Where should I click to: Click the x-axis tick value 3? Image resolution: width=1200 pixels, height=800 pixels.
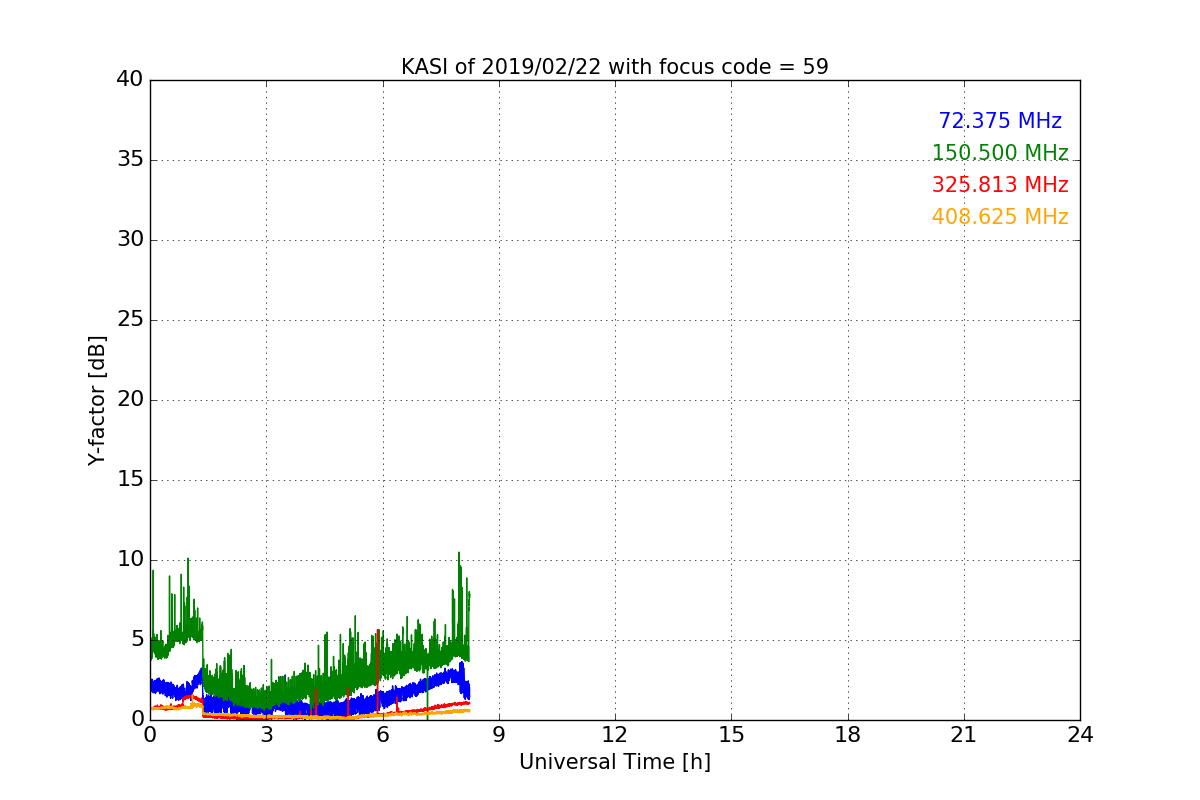click(266, 735)
